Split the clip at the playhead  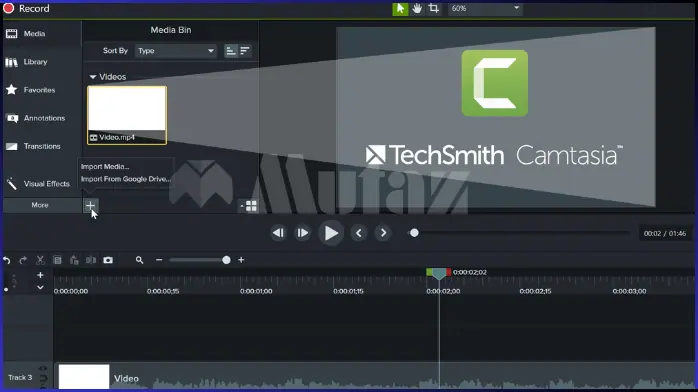coord(91,260)
